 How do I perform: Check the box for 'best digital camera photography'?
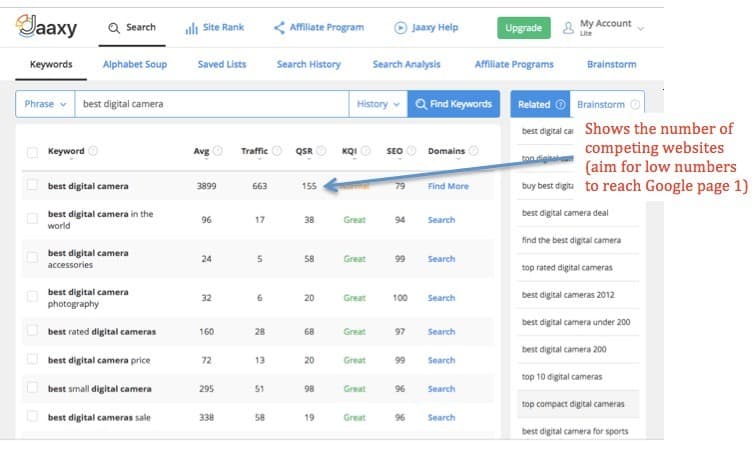(x=32, y=296)
